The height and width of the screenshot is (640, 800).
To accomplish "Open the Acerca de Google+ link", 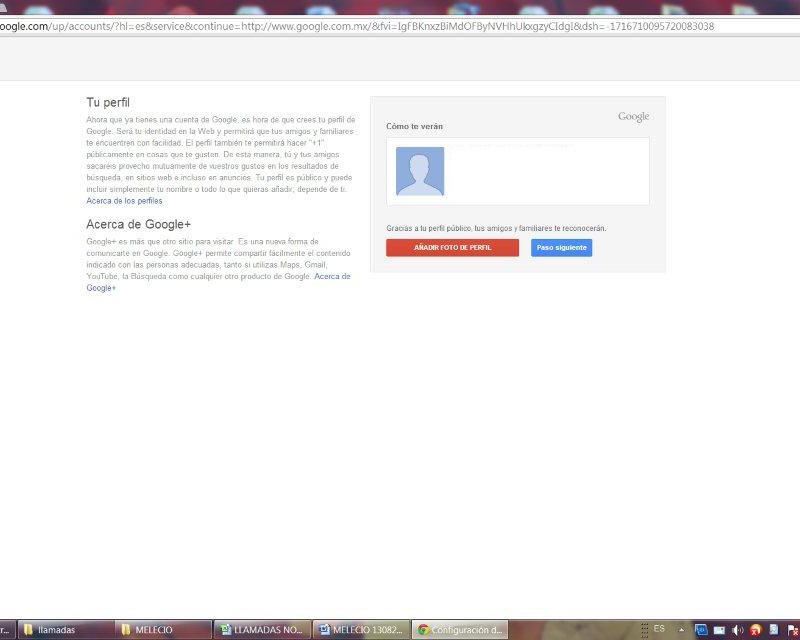I will [333, 276].
